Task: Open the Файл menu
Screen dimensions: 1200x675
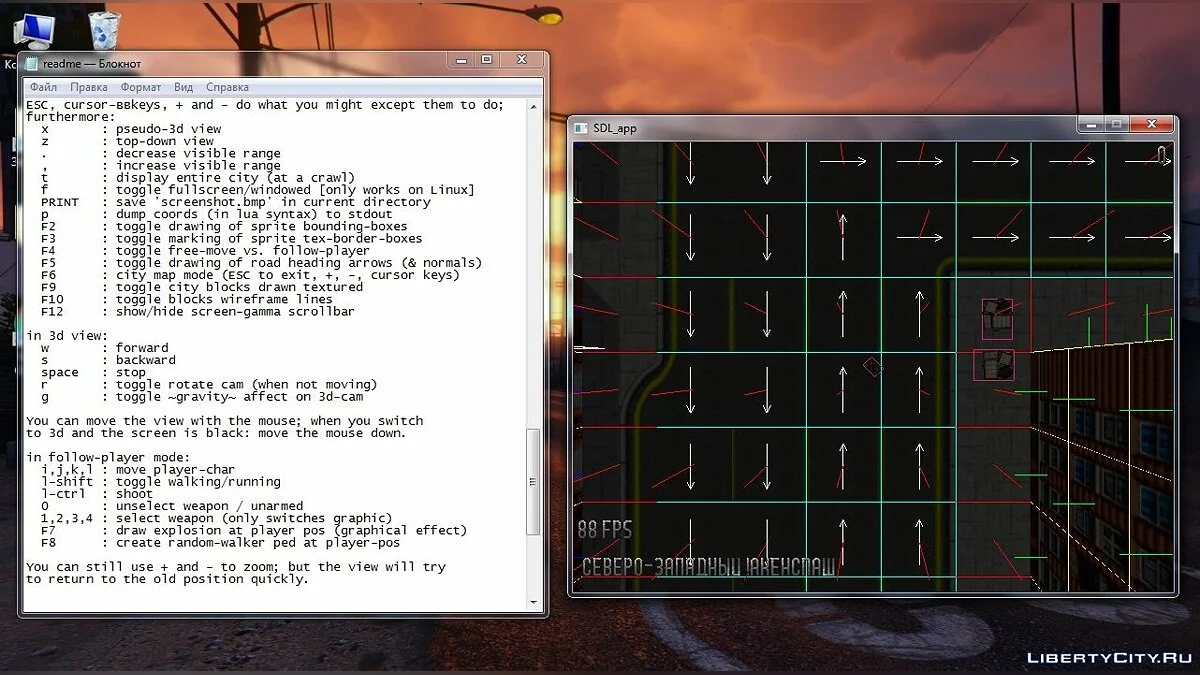Action: tap(43, 87)
